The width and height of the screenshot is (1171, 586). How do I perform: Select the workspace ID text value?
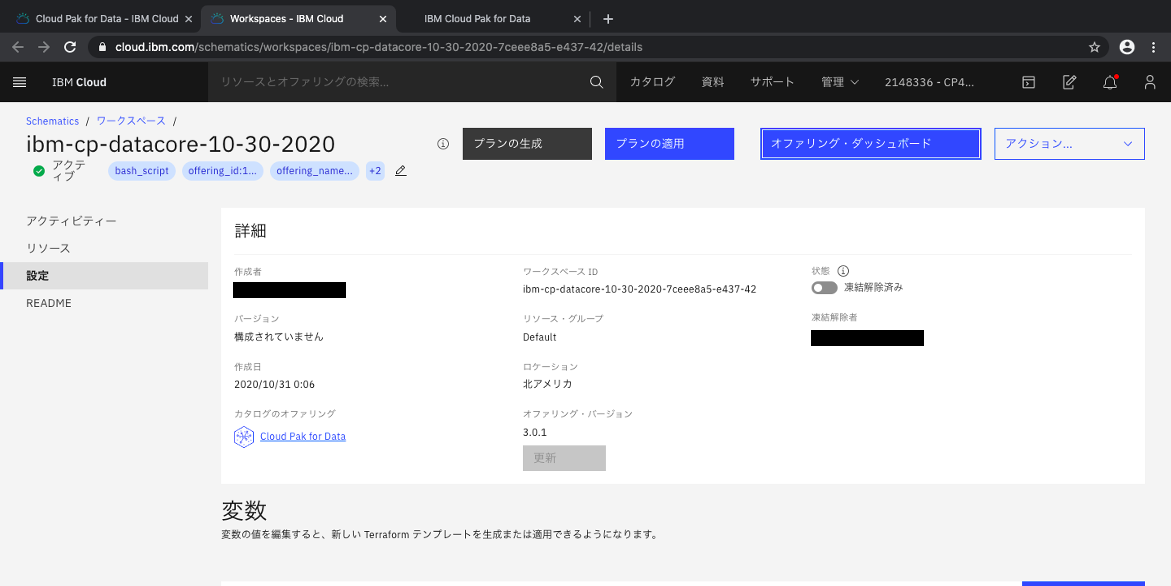point(639,289)
